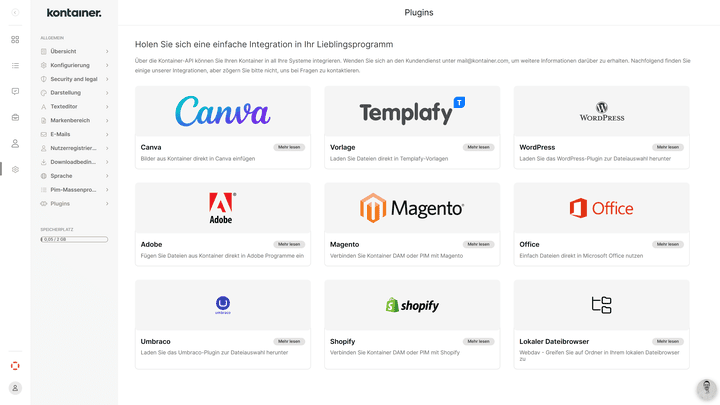Expand the Konfigurierung menu chevron

click(x=107, y=65)
